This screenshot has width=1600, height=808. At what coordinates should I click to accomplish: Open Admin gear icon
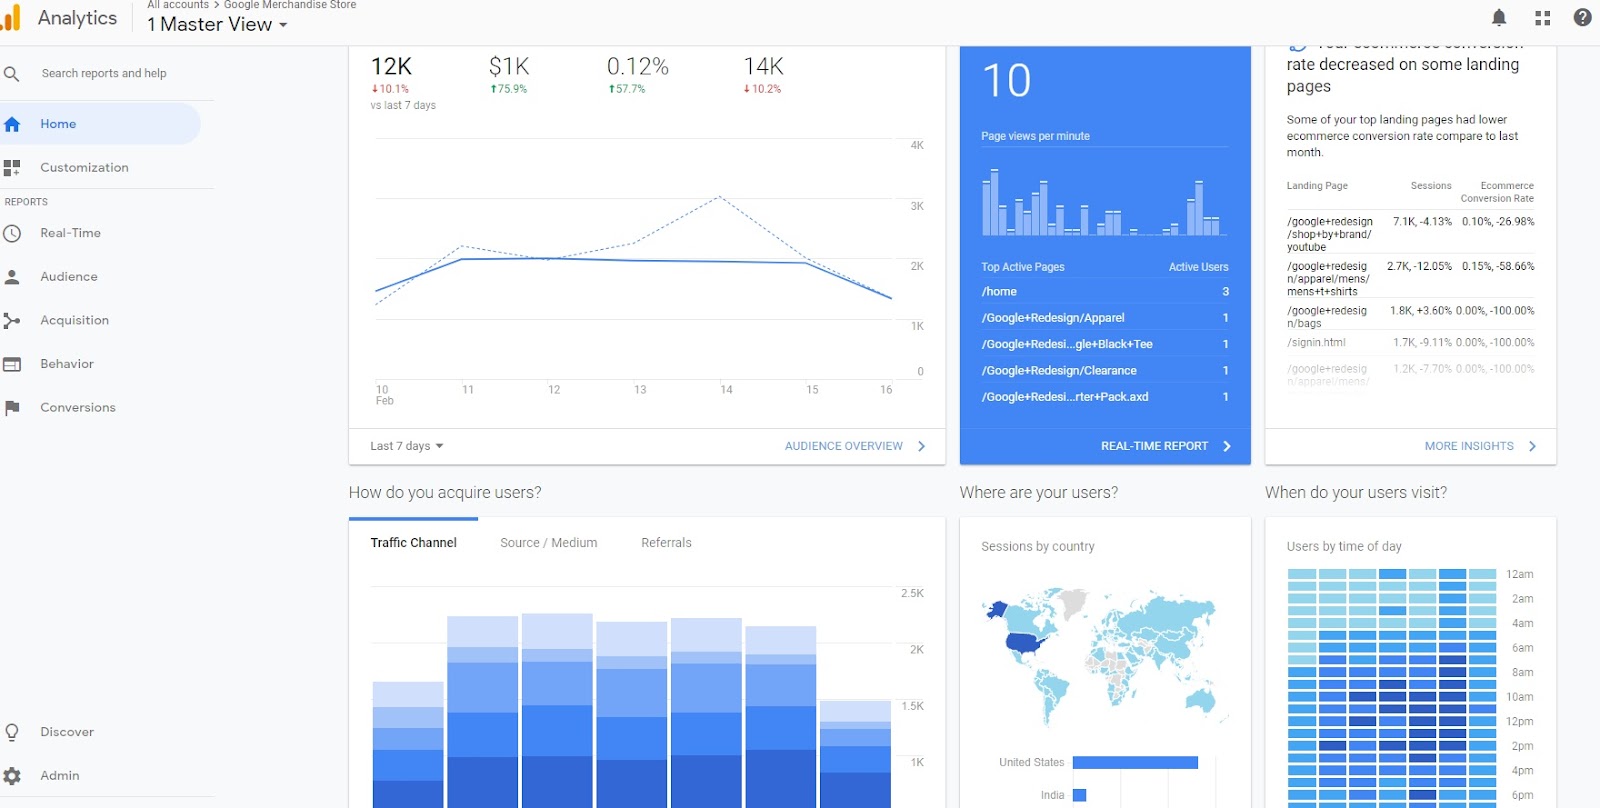coord(12,776)
